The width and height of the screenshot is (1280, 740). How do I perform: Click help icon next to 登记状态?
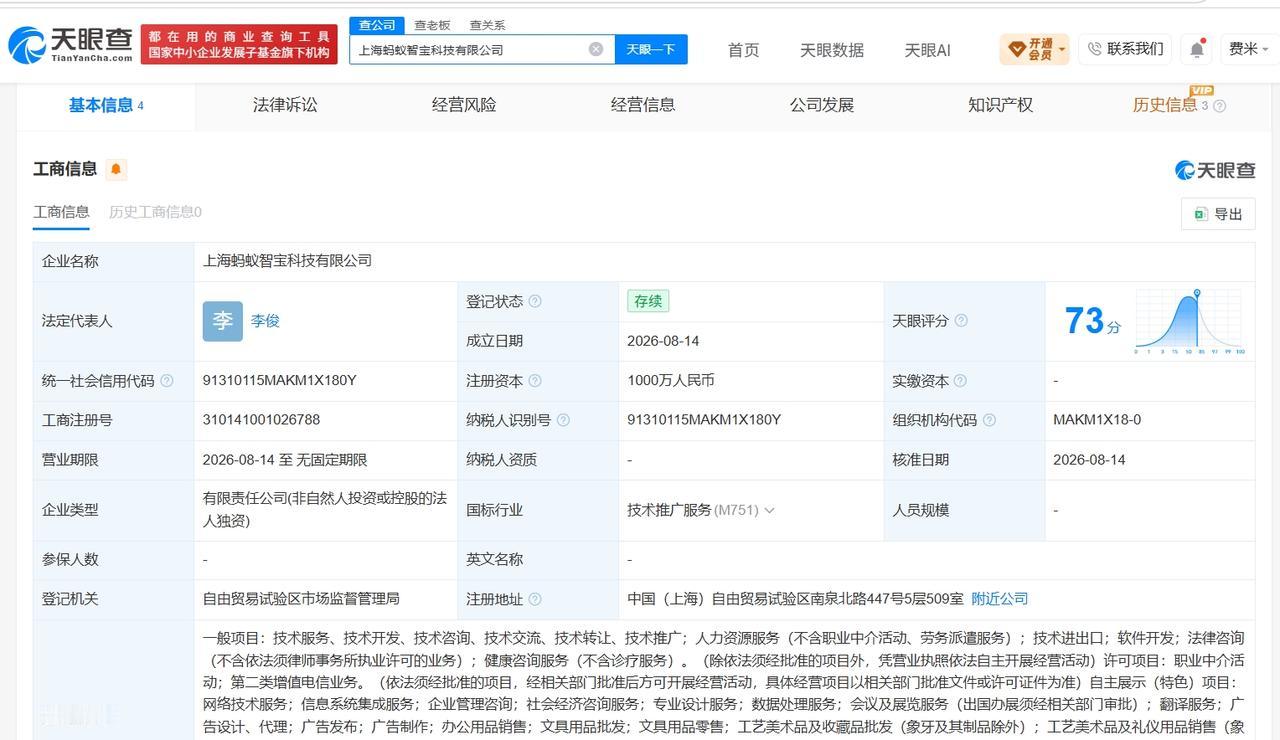(535, 301)
